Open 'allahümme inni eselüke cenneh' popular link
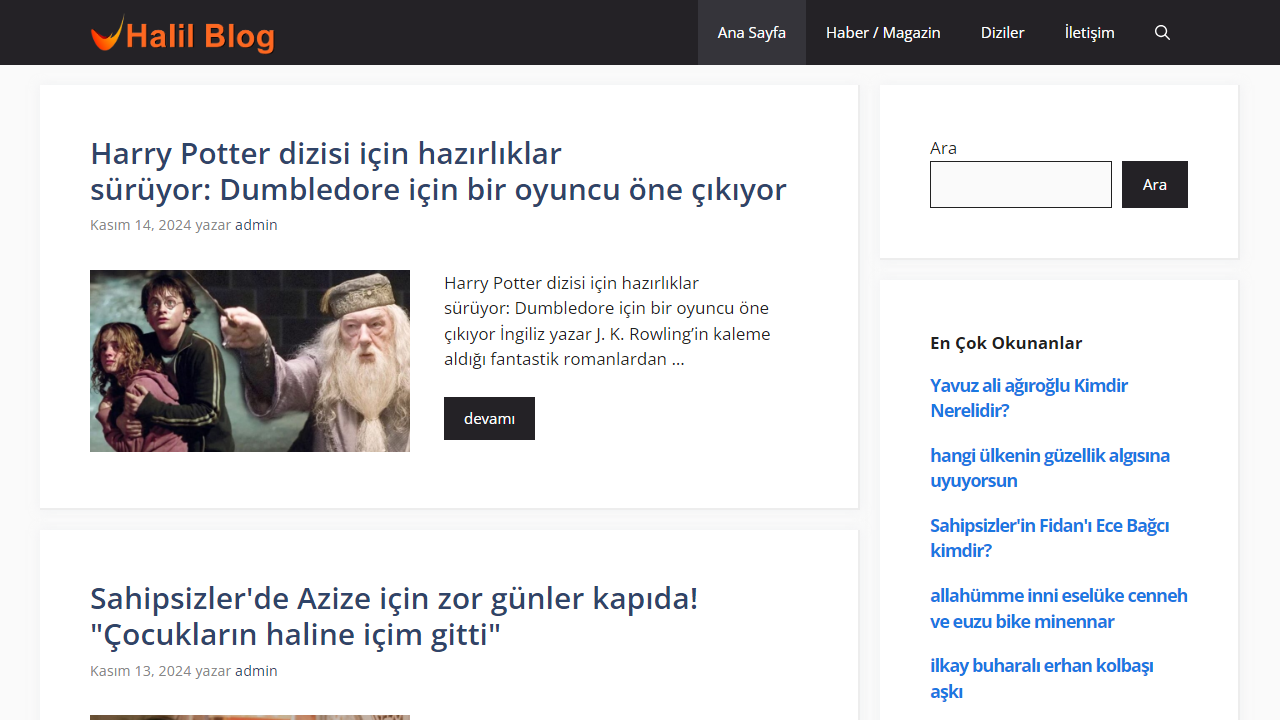This screenshot has height=720, width=1280. click(1058, 608)
